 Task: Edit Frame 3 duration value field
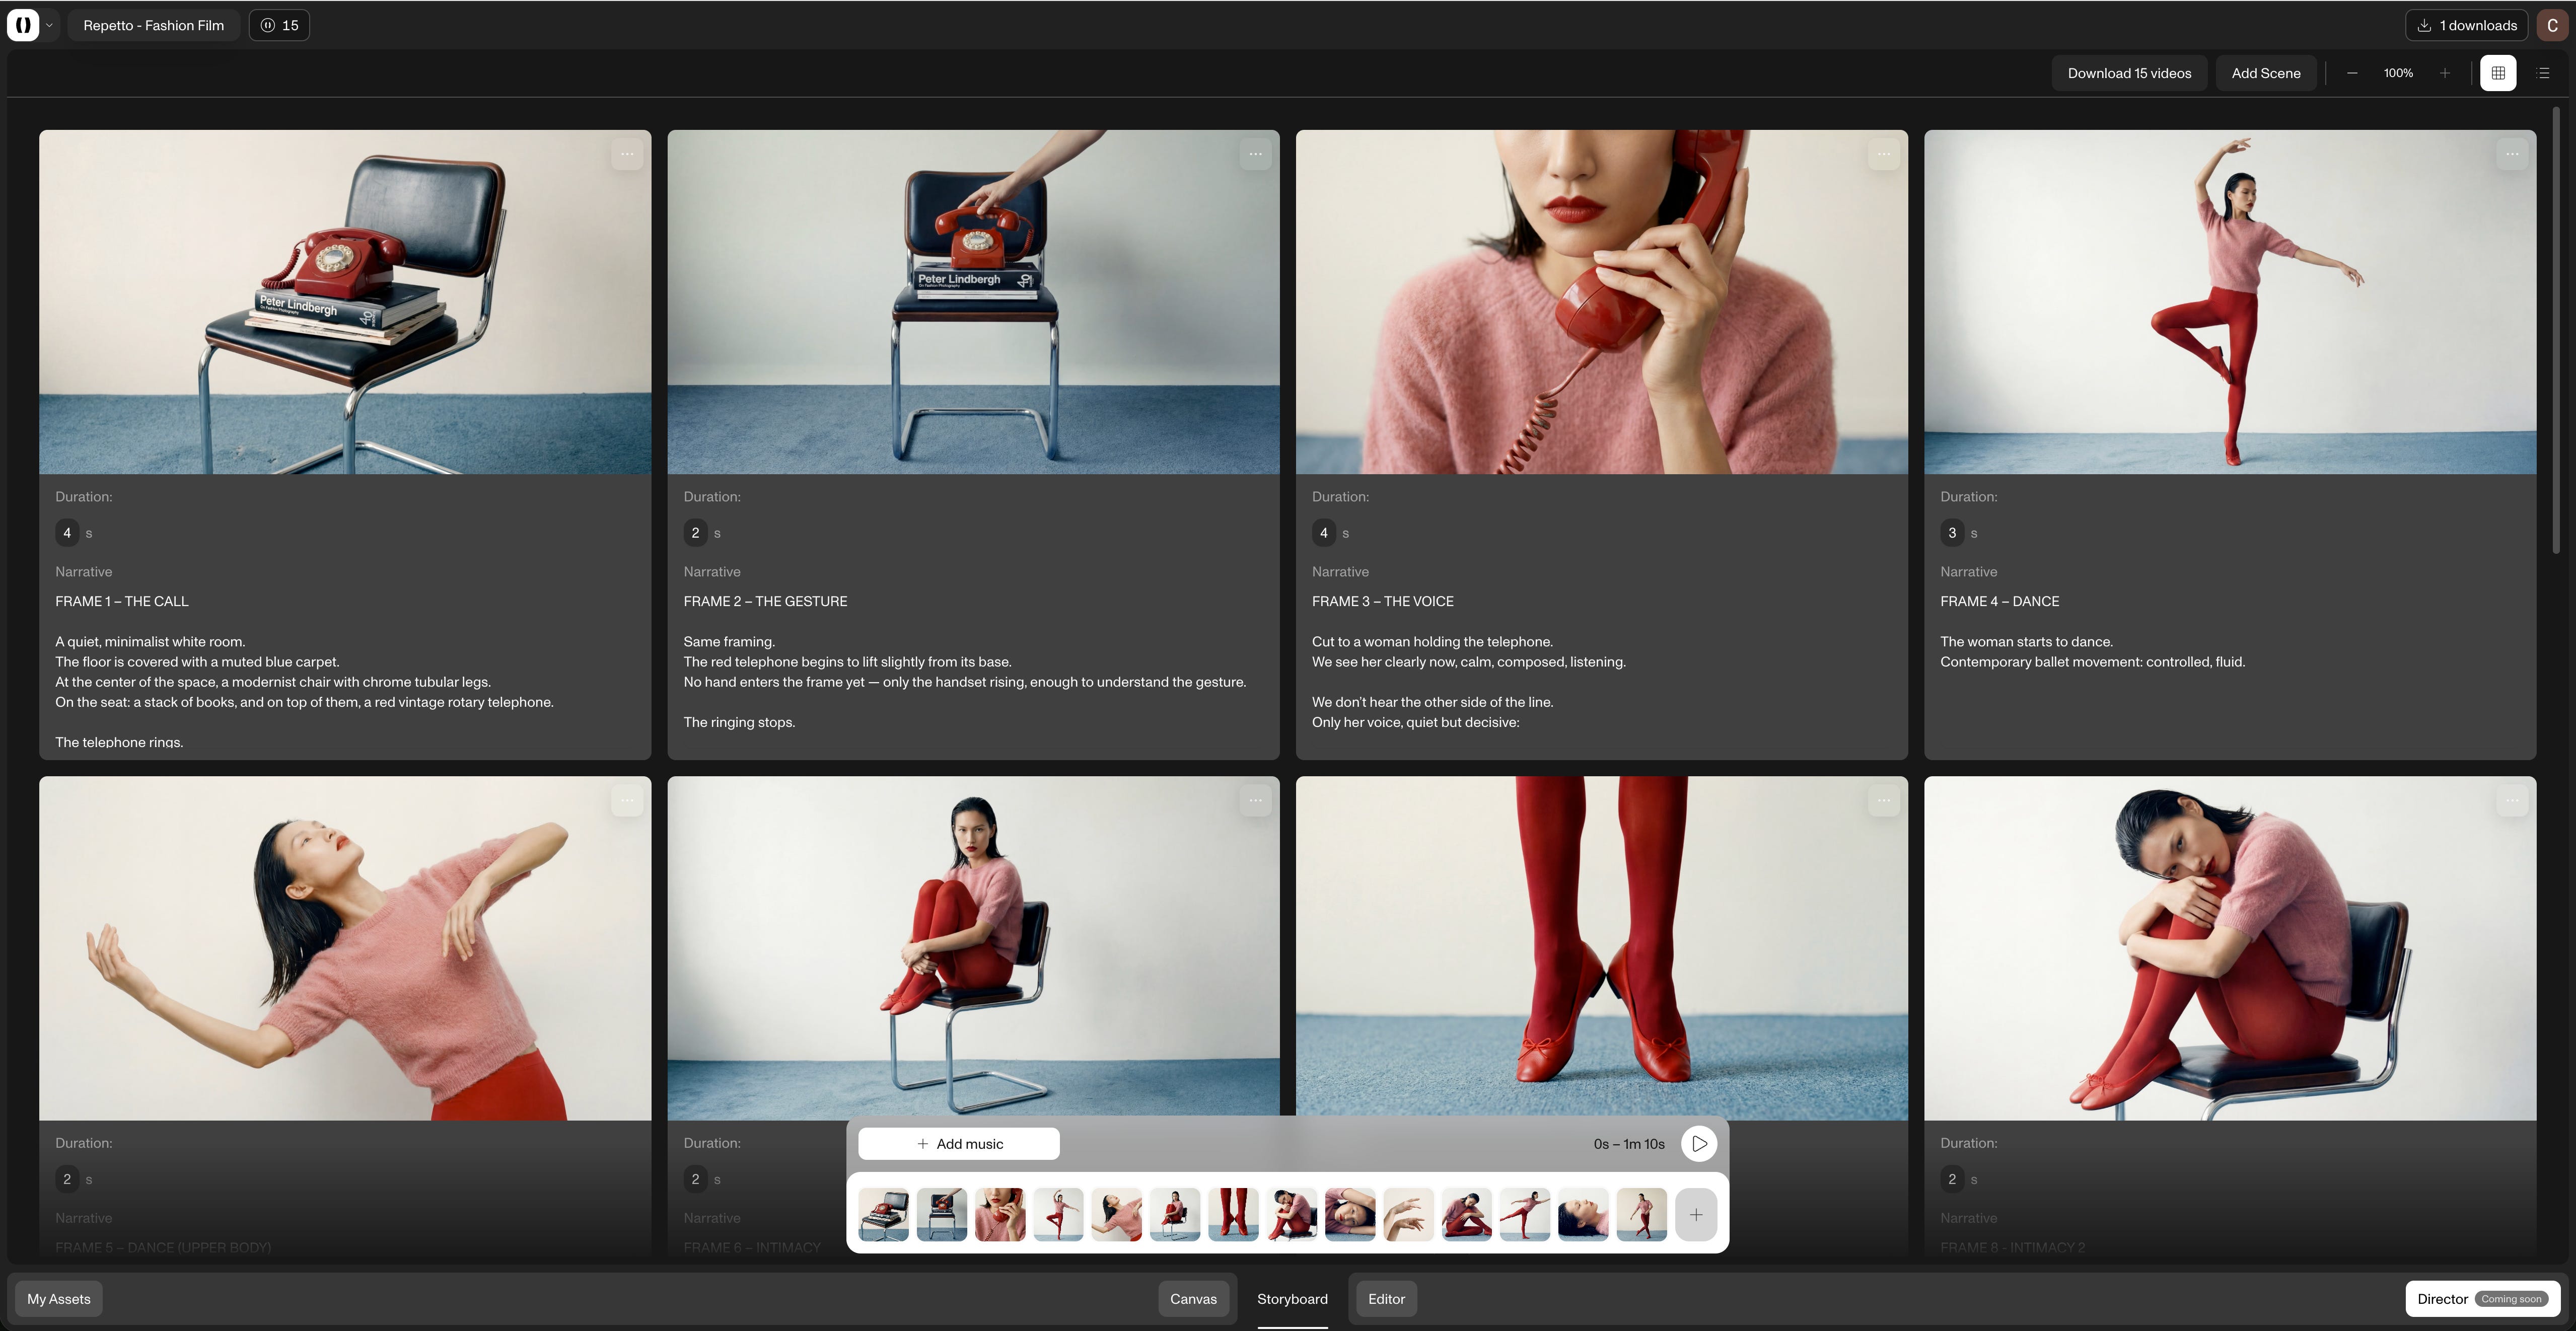[x=1324, y=533]
